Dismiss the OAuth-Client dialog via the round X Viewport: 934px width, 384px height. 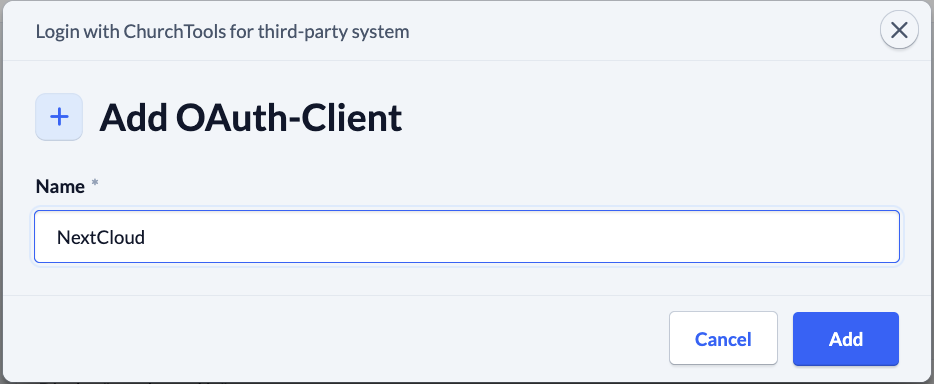coord(899,30)
